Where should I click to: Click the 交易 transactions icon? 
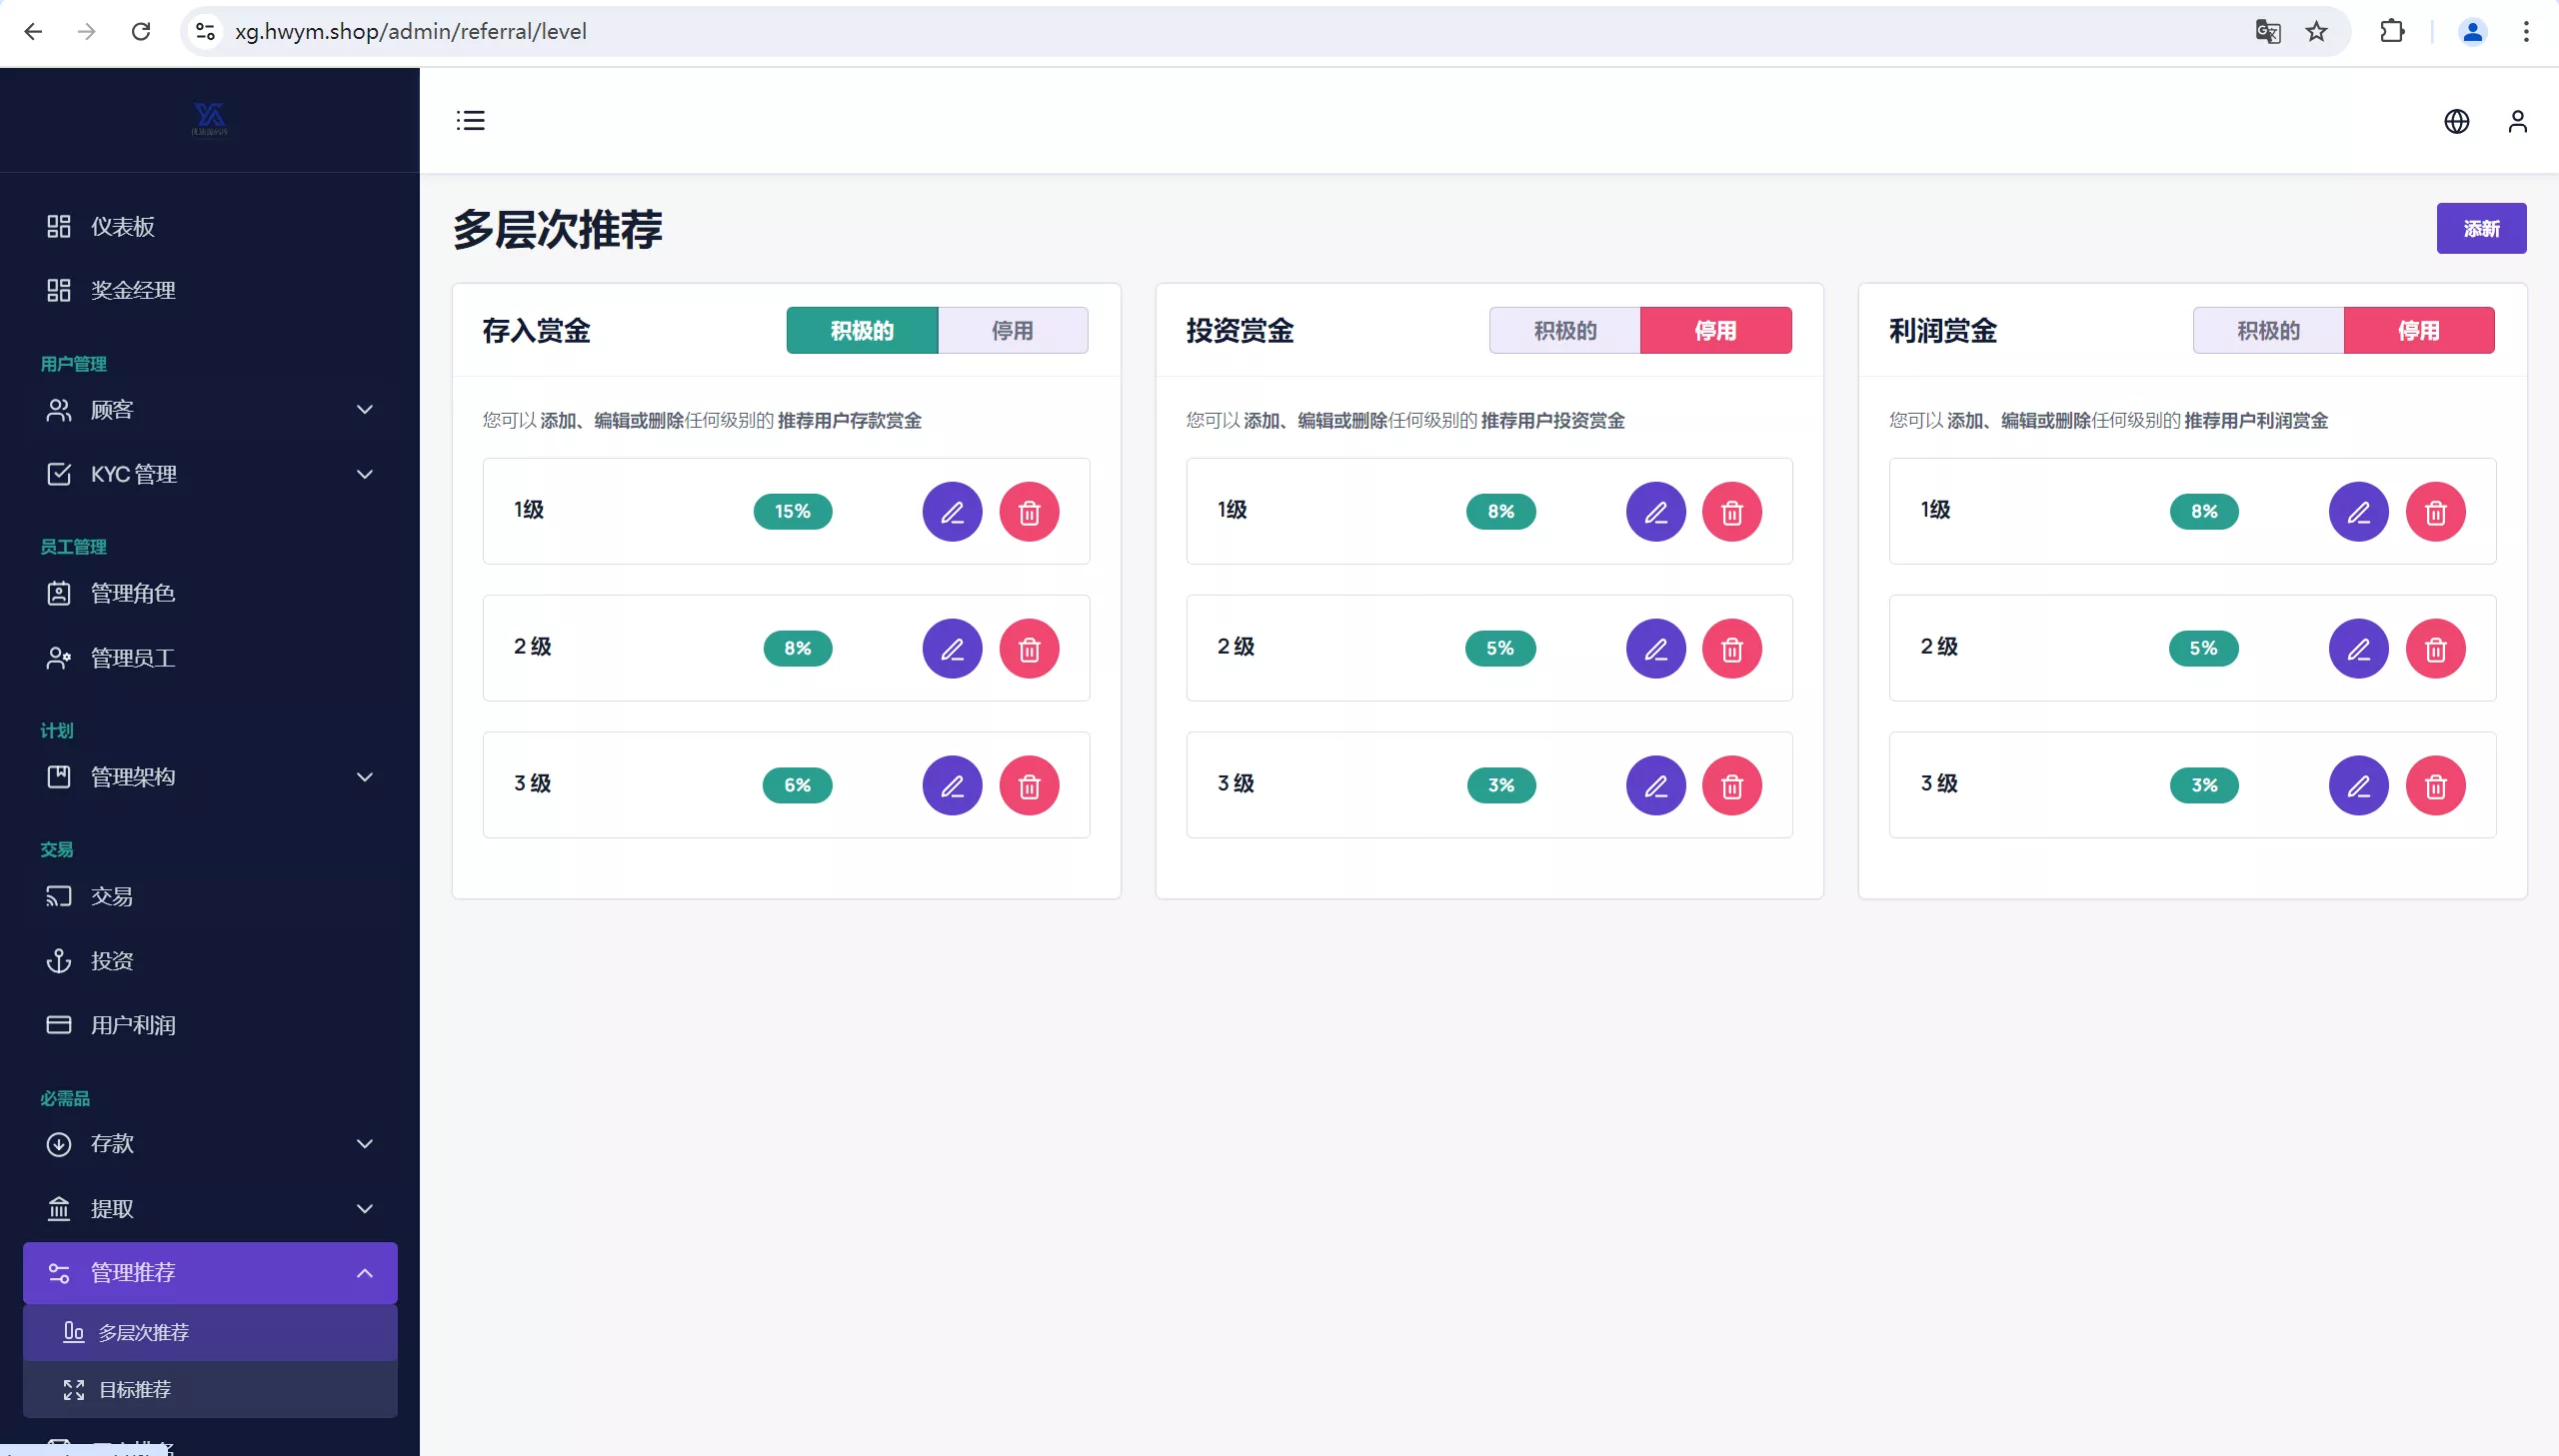pos(57,896)
